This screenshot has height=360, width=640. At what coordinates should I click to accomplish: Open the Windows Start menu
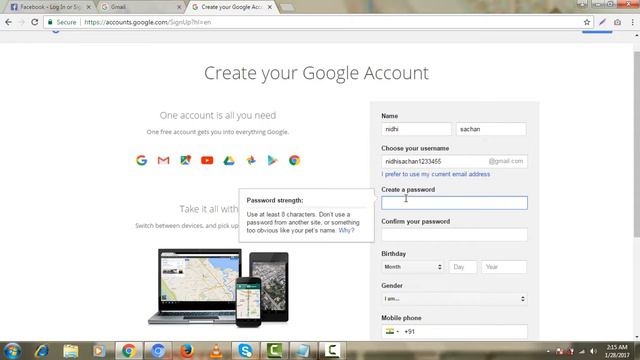[12, 351]
